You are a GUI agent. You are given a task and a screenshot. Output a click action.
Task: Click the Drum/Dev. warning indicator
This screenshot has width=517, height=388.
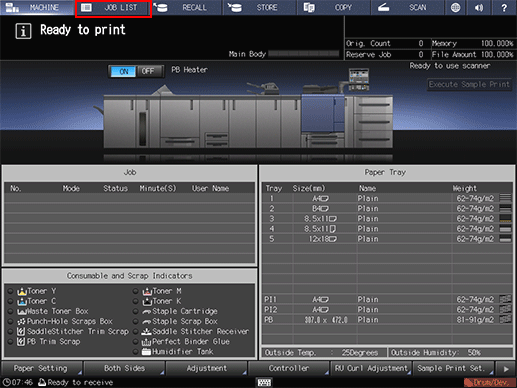click(490, 382)
